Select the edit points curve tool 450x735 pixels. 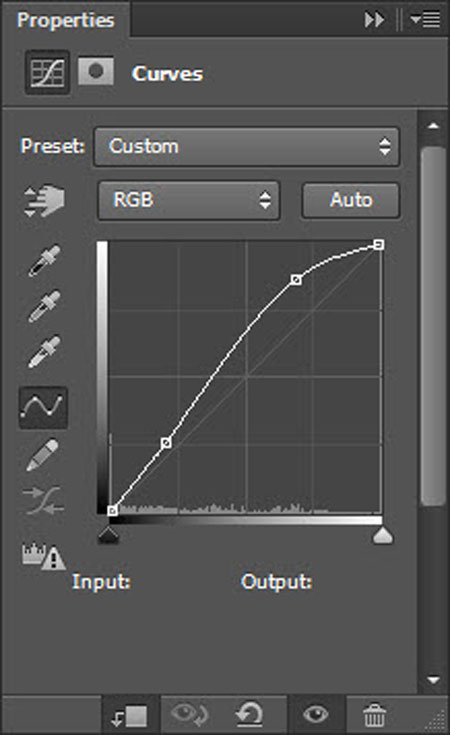(x=43, y=407)
